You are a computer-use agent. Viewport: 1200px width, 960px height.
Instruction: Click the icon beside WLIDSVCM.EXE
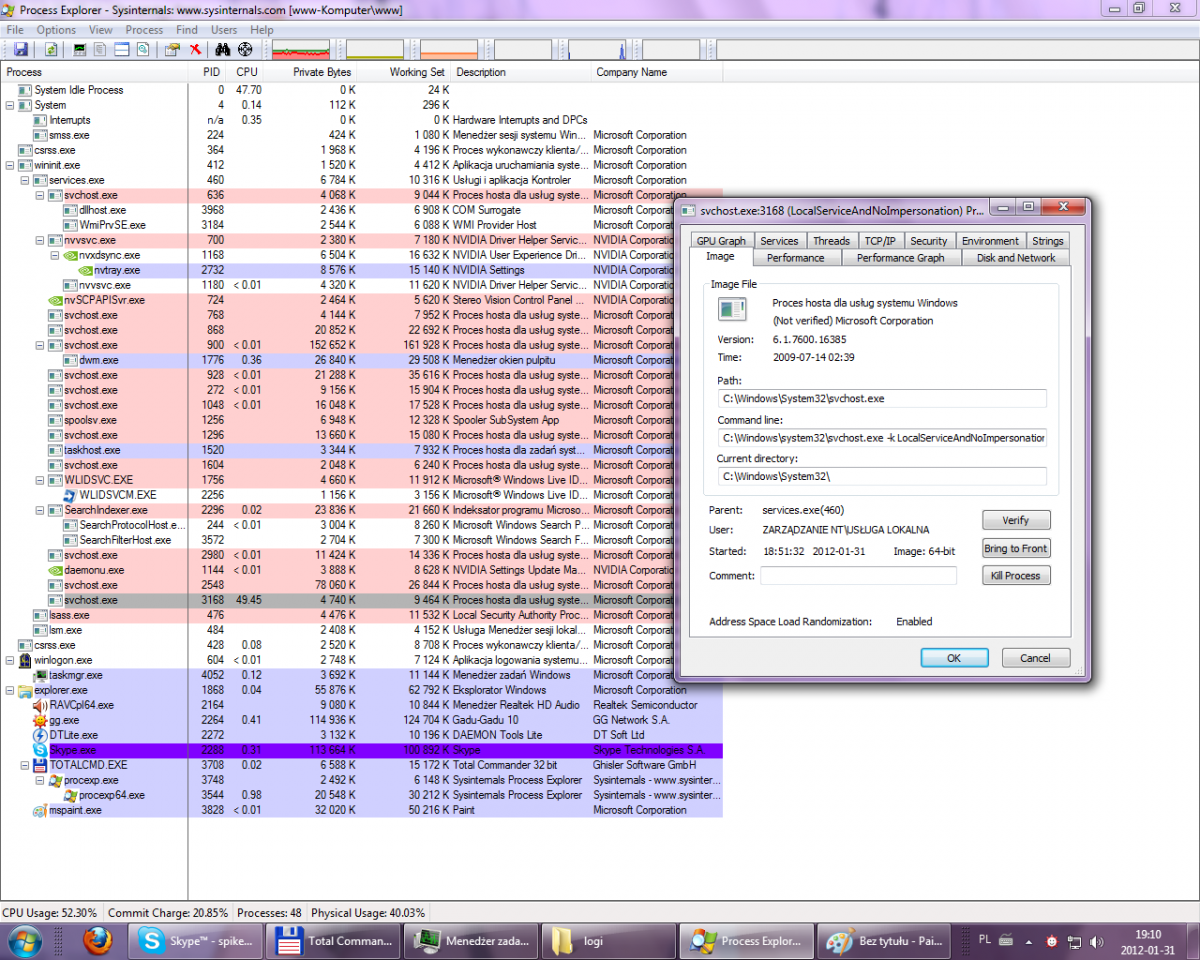(x=70, y=495)
